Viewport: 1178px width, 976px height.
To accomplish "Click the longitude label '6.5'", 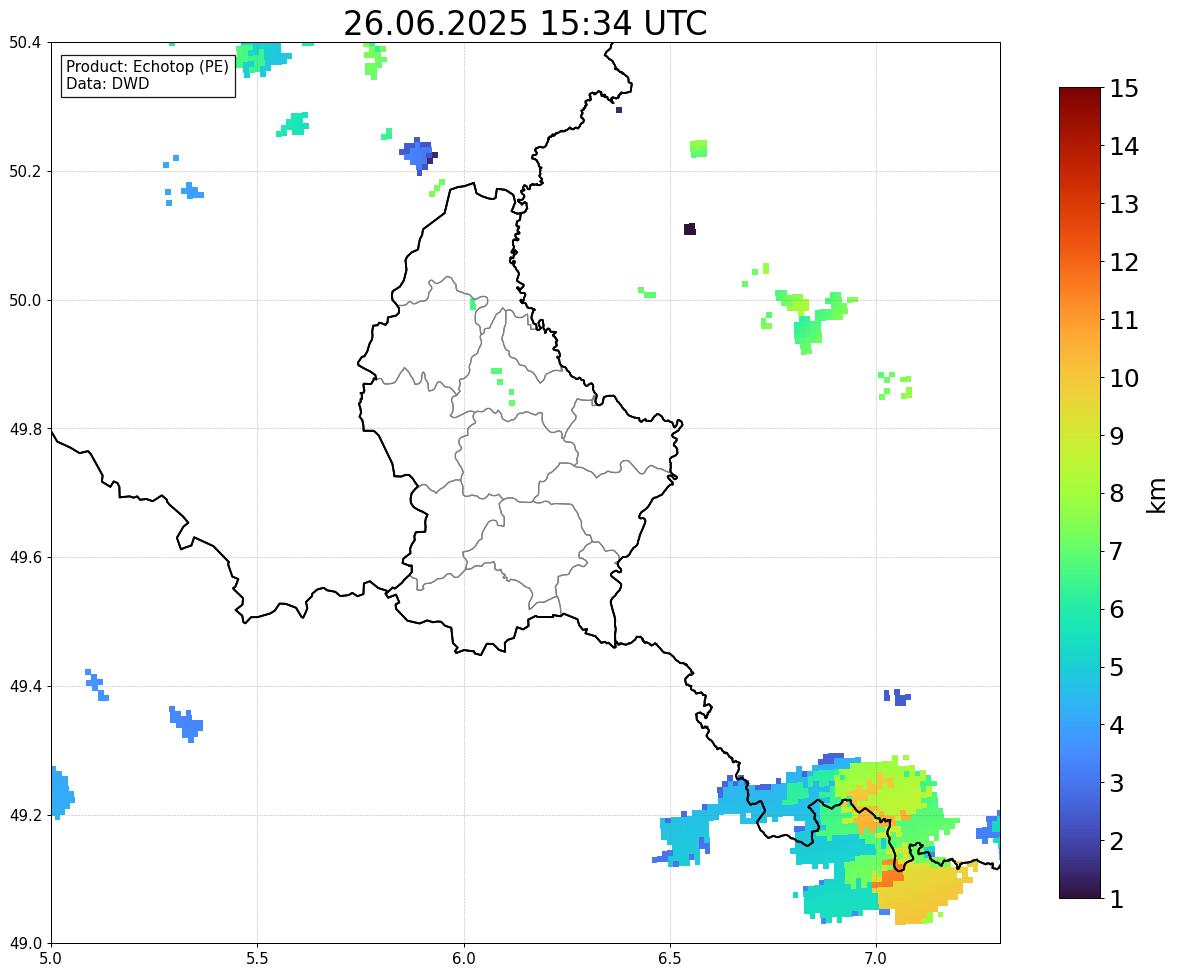I will click(670, 959).
